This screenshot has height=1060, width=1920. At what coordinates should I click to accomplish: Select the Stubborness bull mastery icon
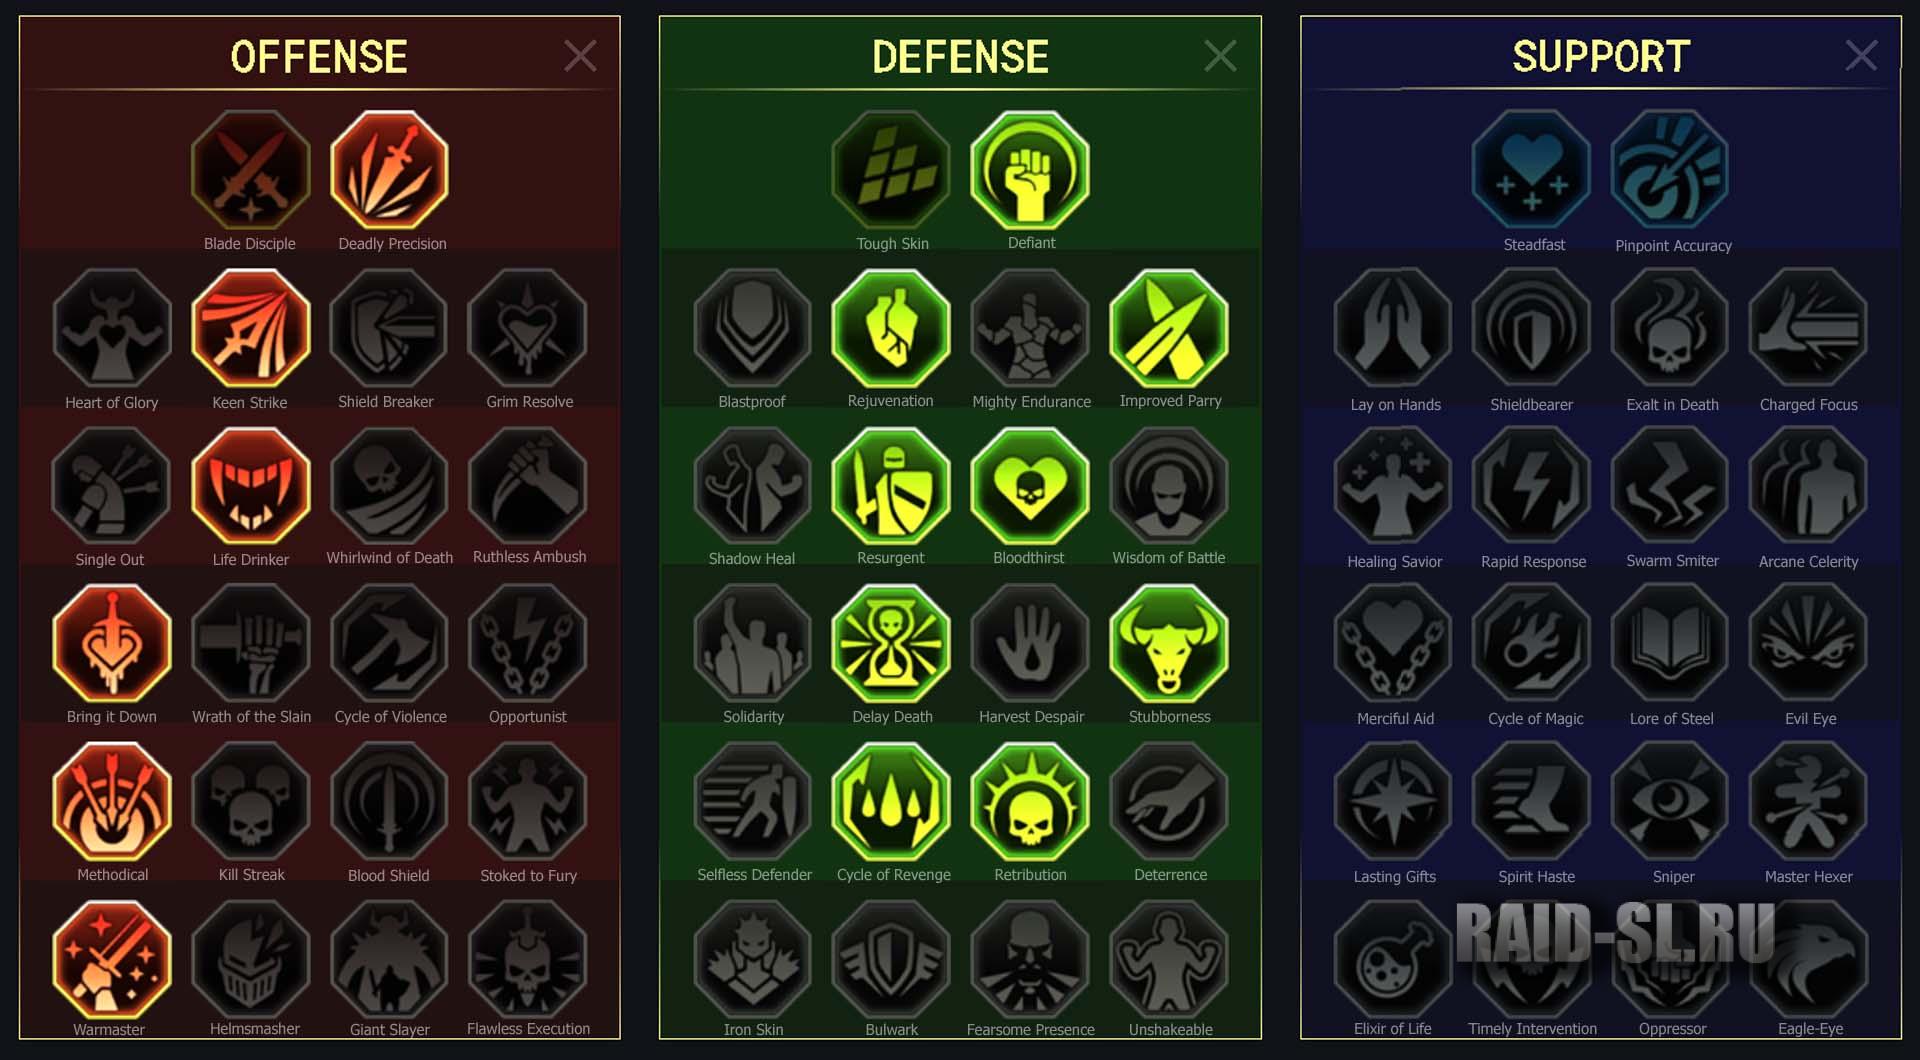coord(1169,644)
